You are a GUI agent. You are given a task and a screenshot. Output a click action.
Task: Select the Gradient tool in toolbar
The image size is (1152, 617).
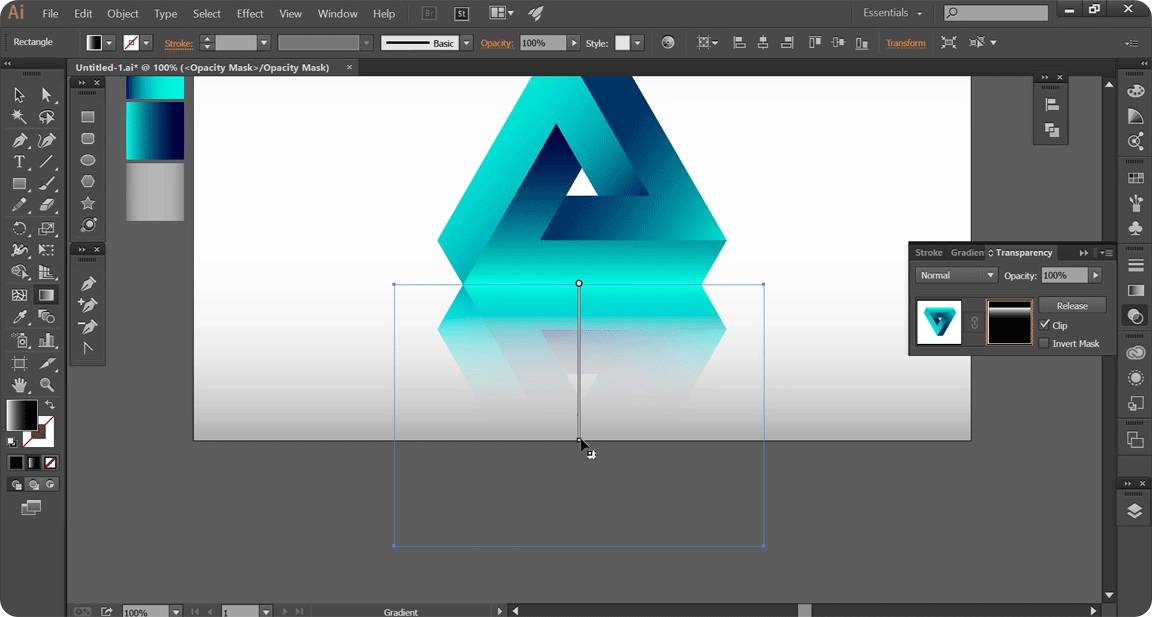(46, 295)
